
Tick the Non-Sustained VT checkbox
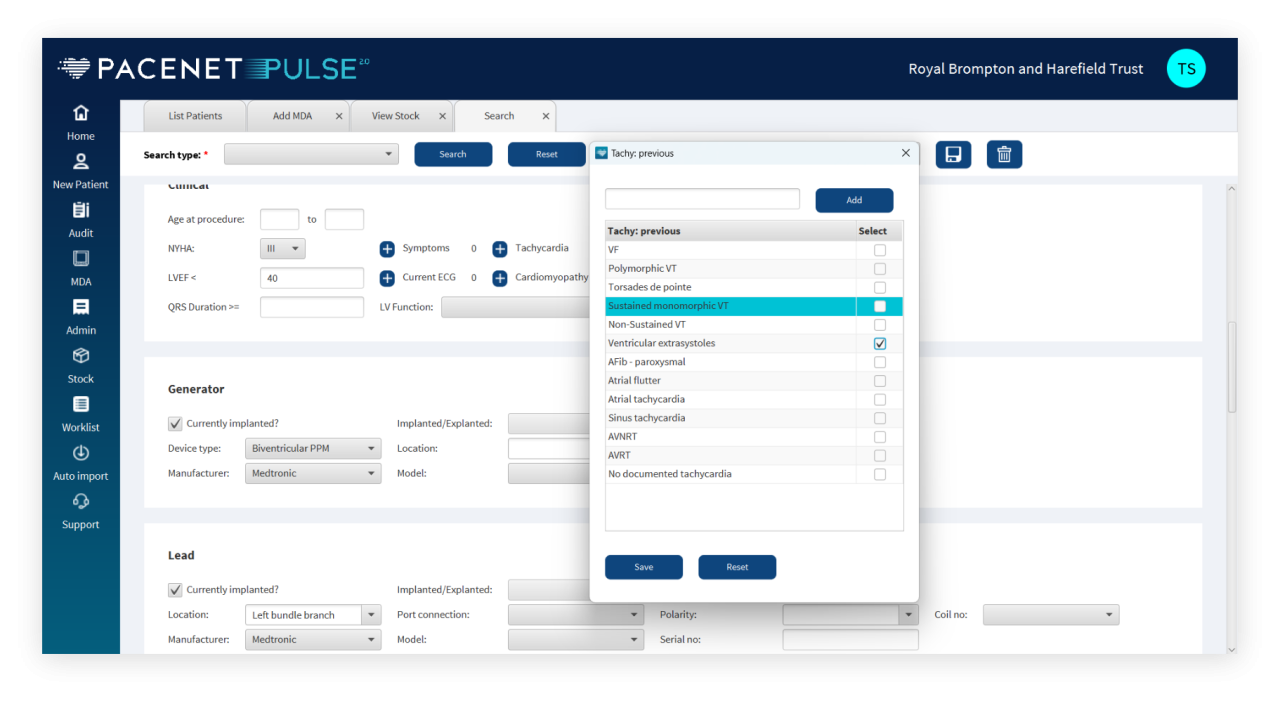pos(880,325)
